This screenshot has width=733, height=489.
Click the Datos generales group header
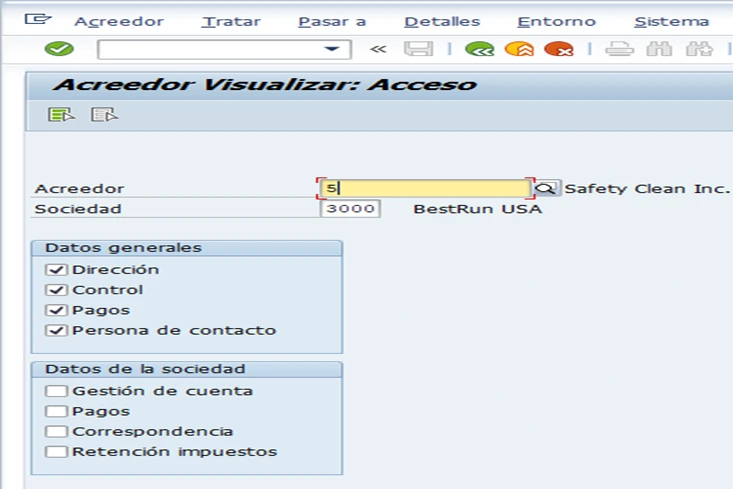pos(187,248)
